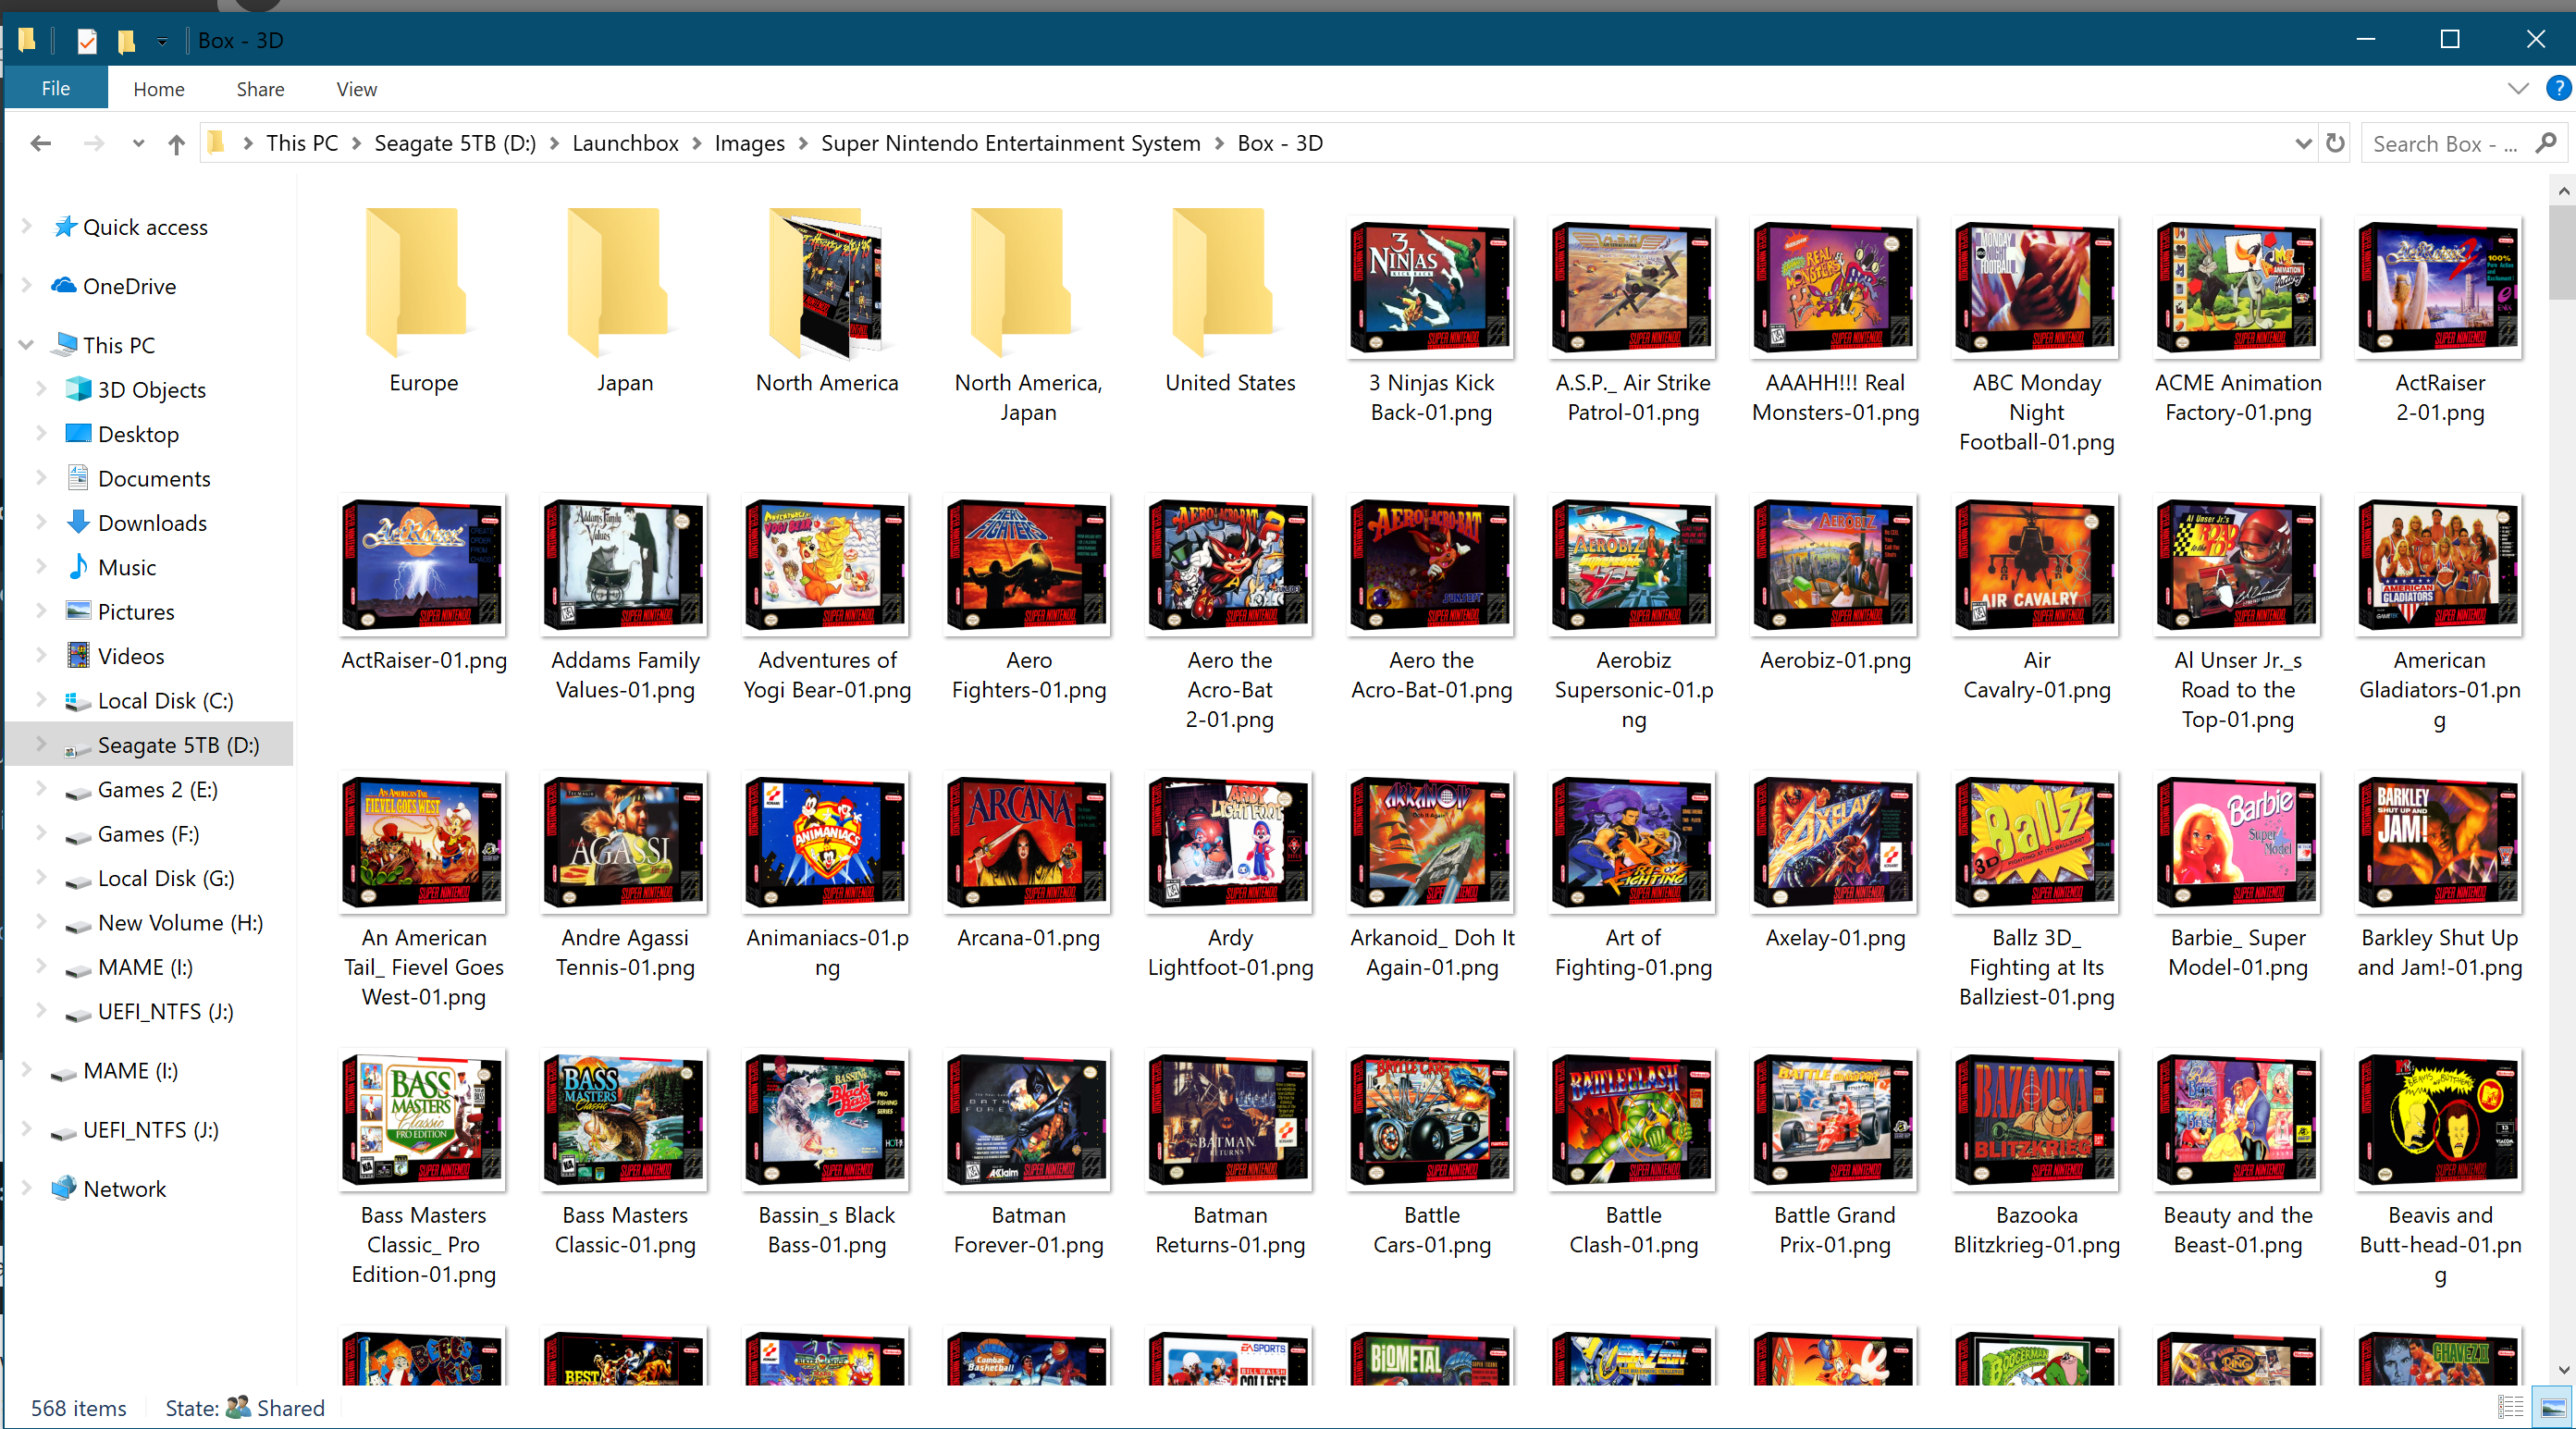Select Pictures icon in sidebar

[x=79, y=611]
